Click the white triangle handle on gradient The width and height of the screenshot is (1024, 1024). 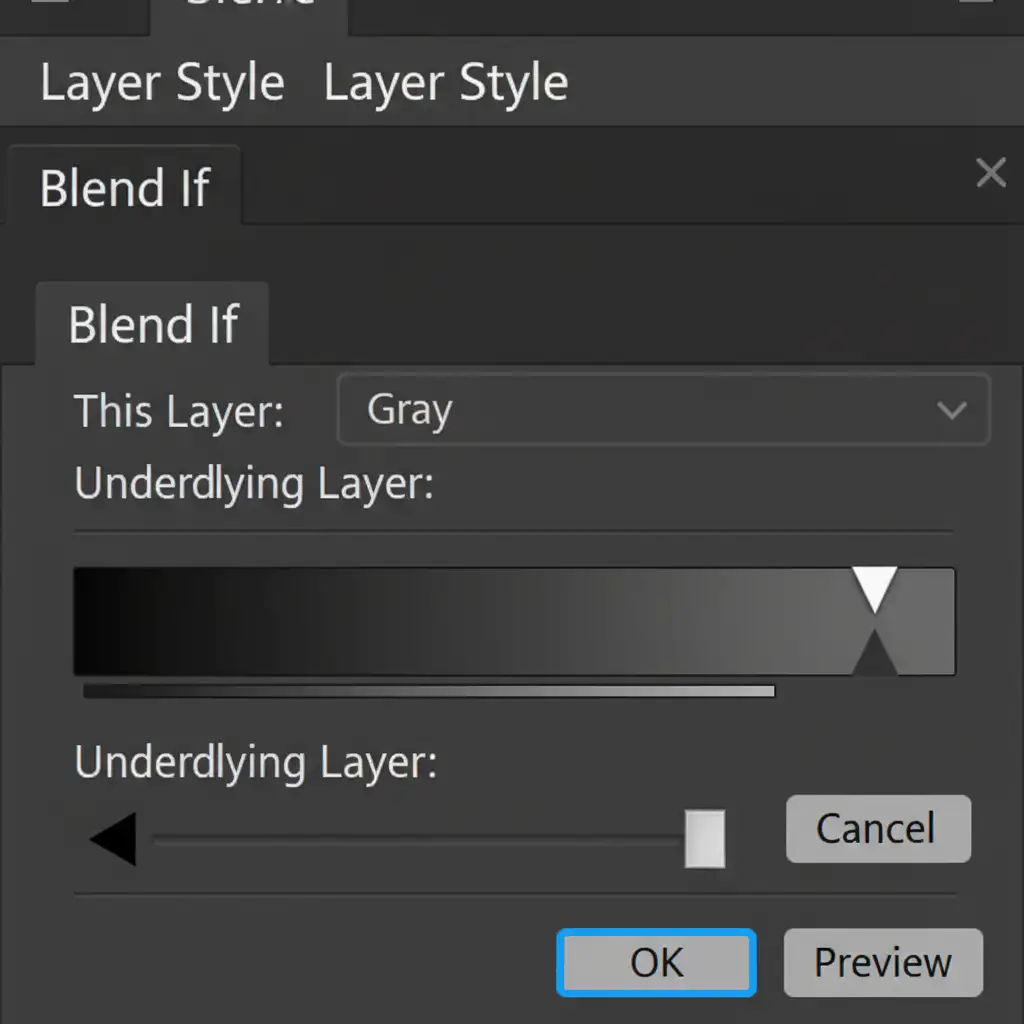pyautogui.click(x=875, y=588)
